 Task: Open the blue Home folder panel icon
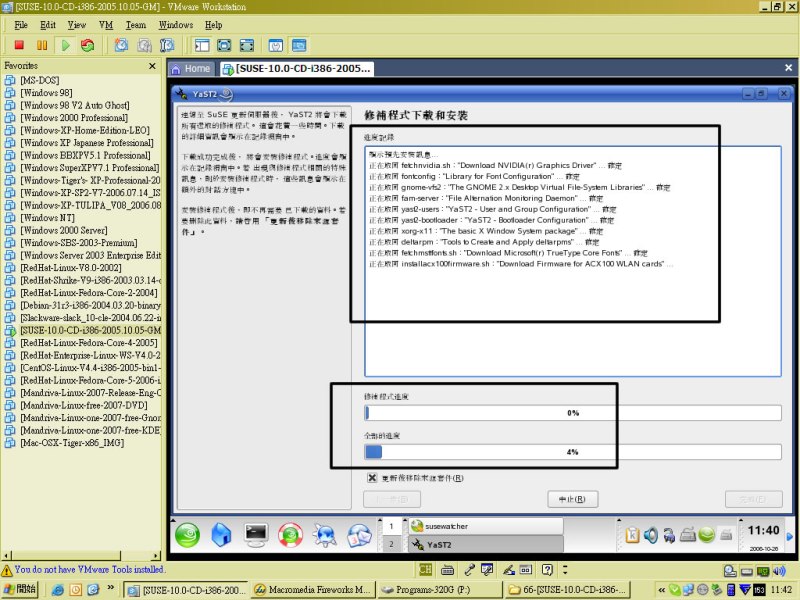(221, 535)
